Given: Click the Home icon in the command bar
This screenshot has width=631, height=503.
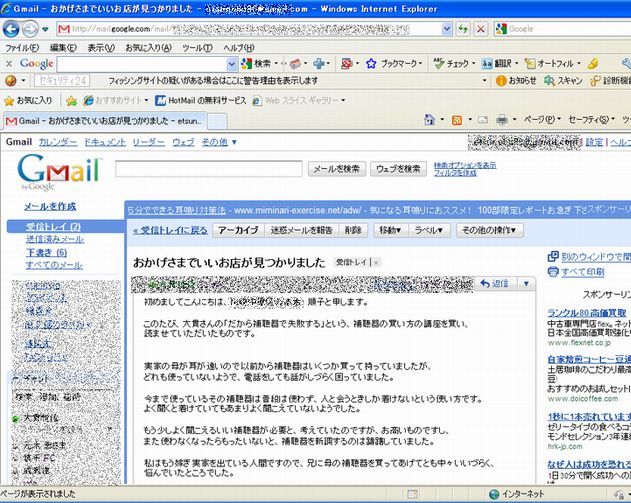Looking at the screenshot, I should [430, 120].
